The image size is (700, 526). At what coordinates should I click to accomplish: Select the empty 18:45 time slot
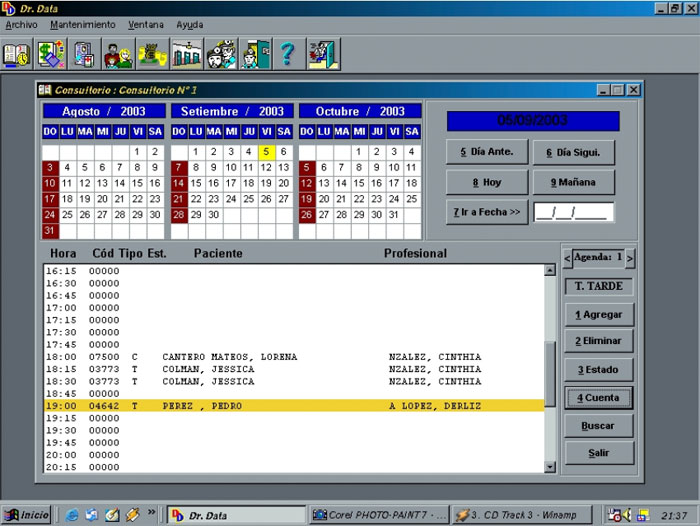[x=294, y=394]
